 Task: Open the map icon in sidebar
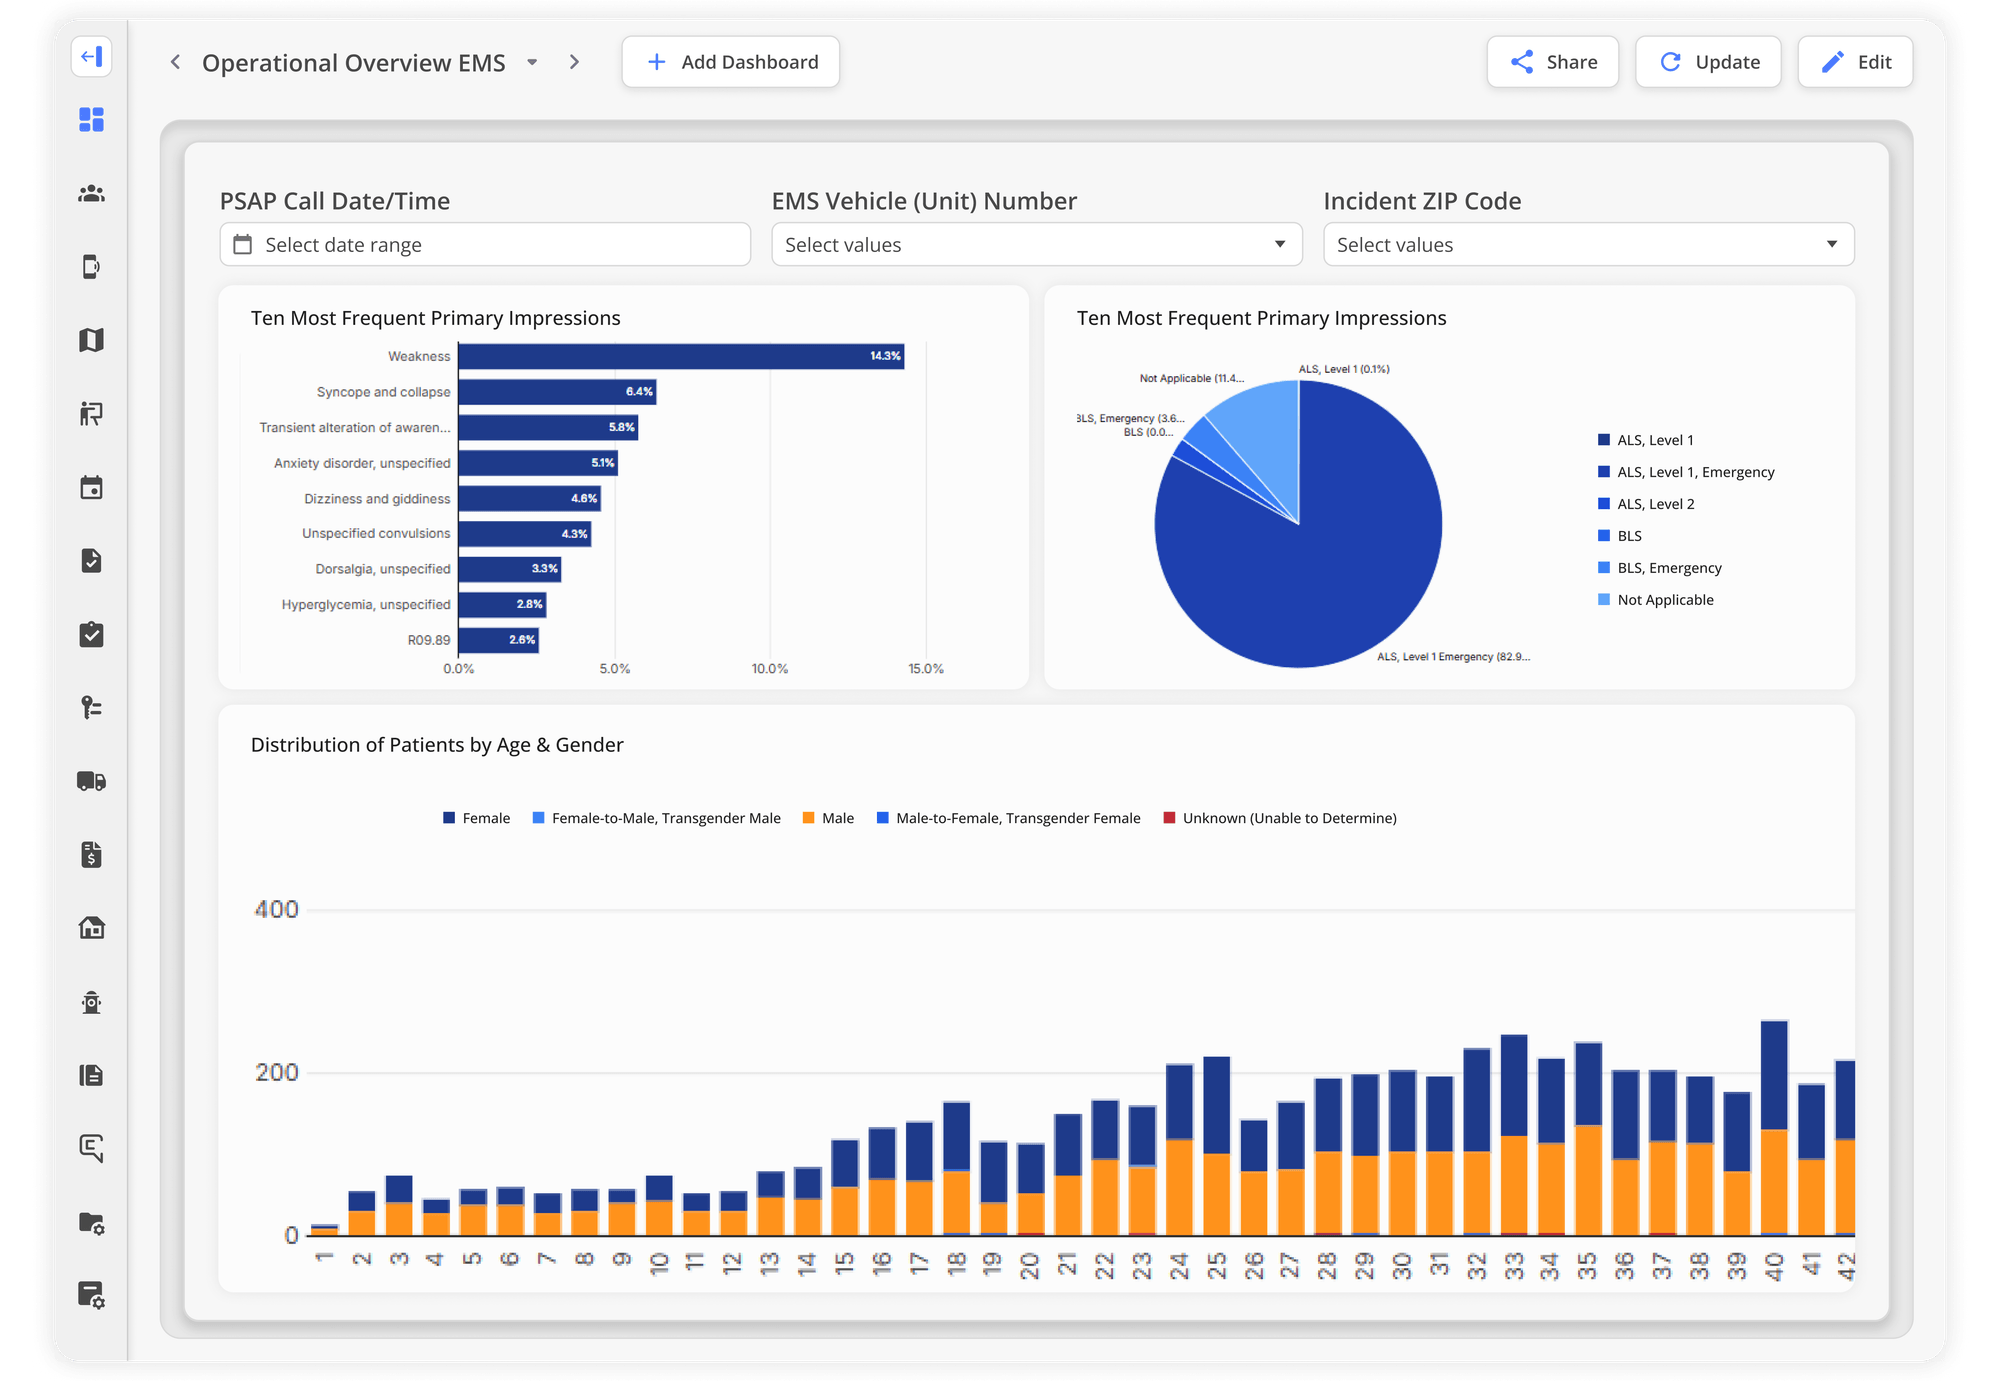[x=91, y=340]
